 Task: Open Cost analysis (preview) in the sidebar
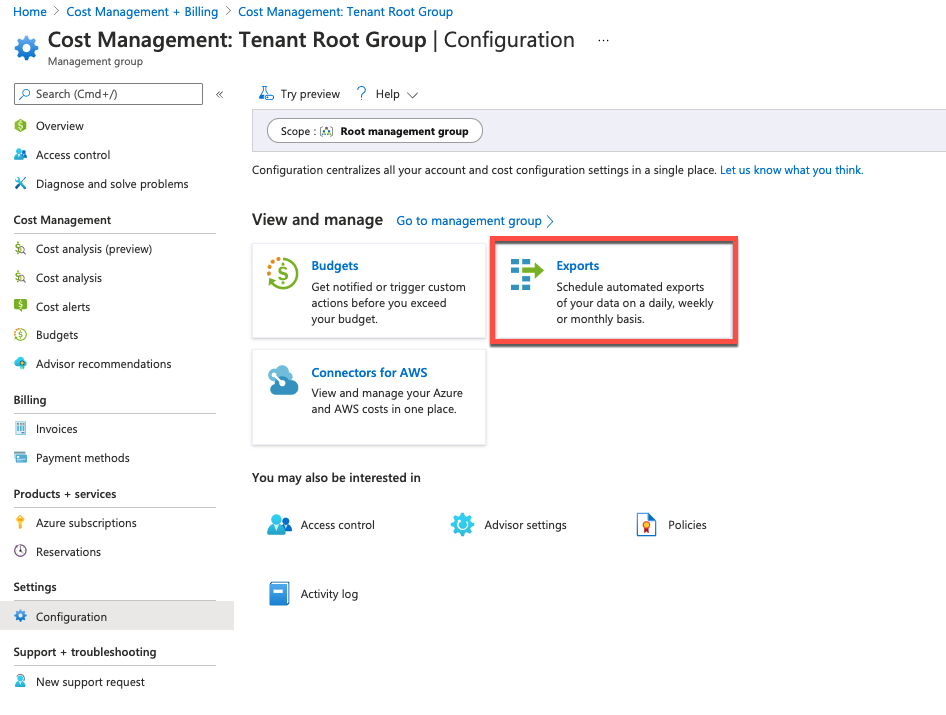coord(93,249)
